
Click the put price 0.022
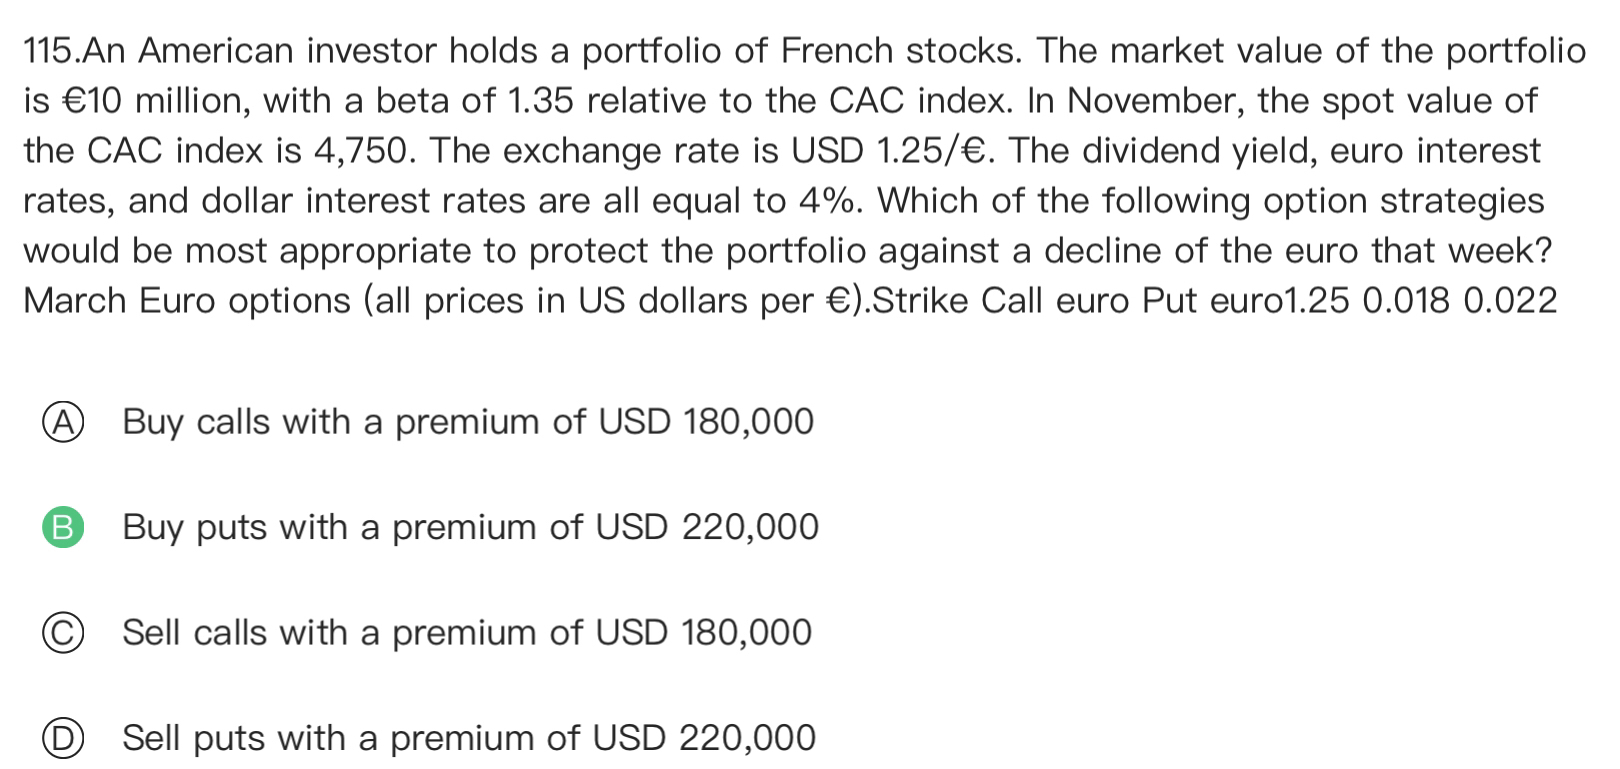point(1510,301)
